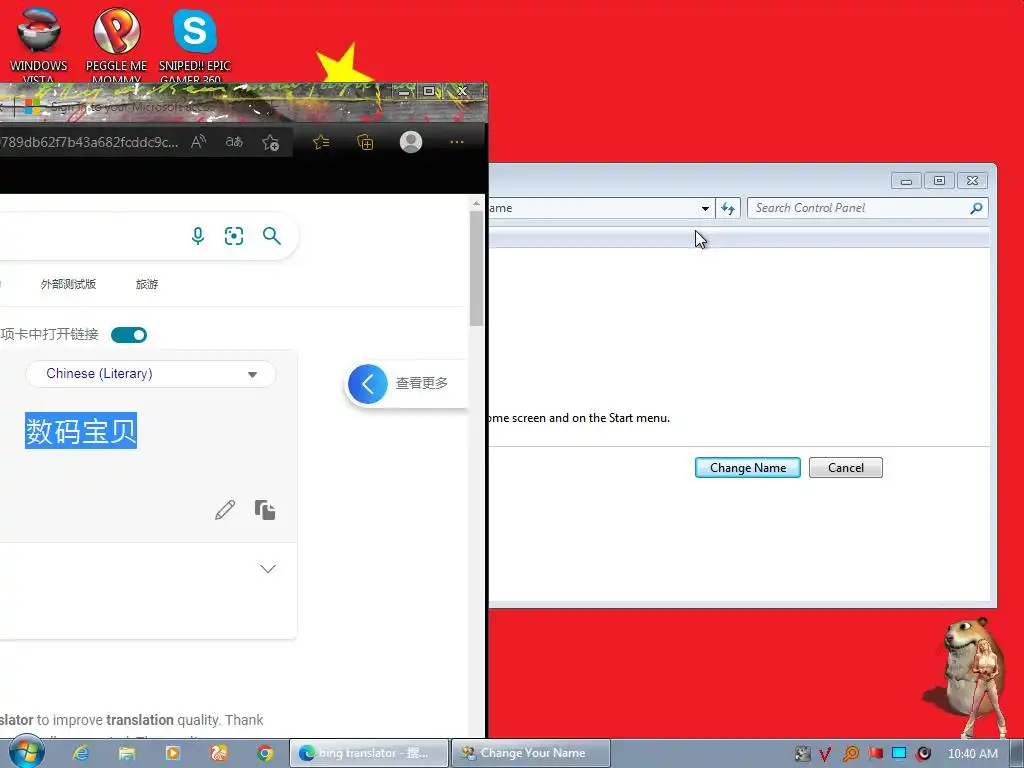The image size is (1024, 768).
Task: Expand the chevron below the translation box
Action: click(x=268, y=569)
